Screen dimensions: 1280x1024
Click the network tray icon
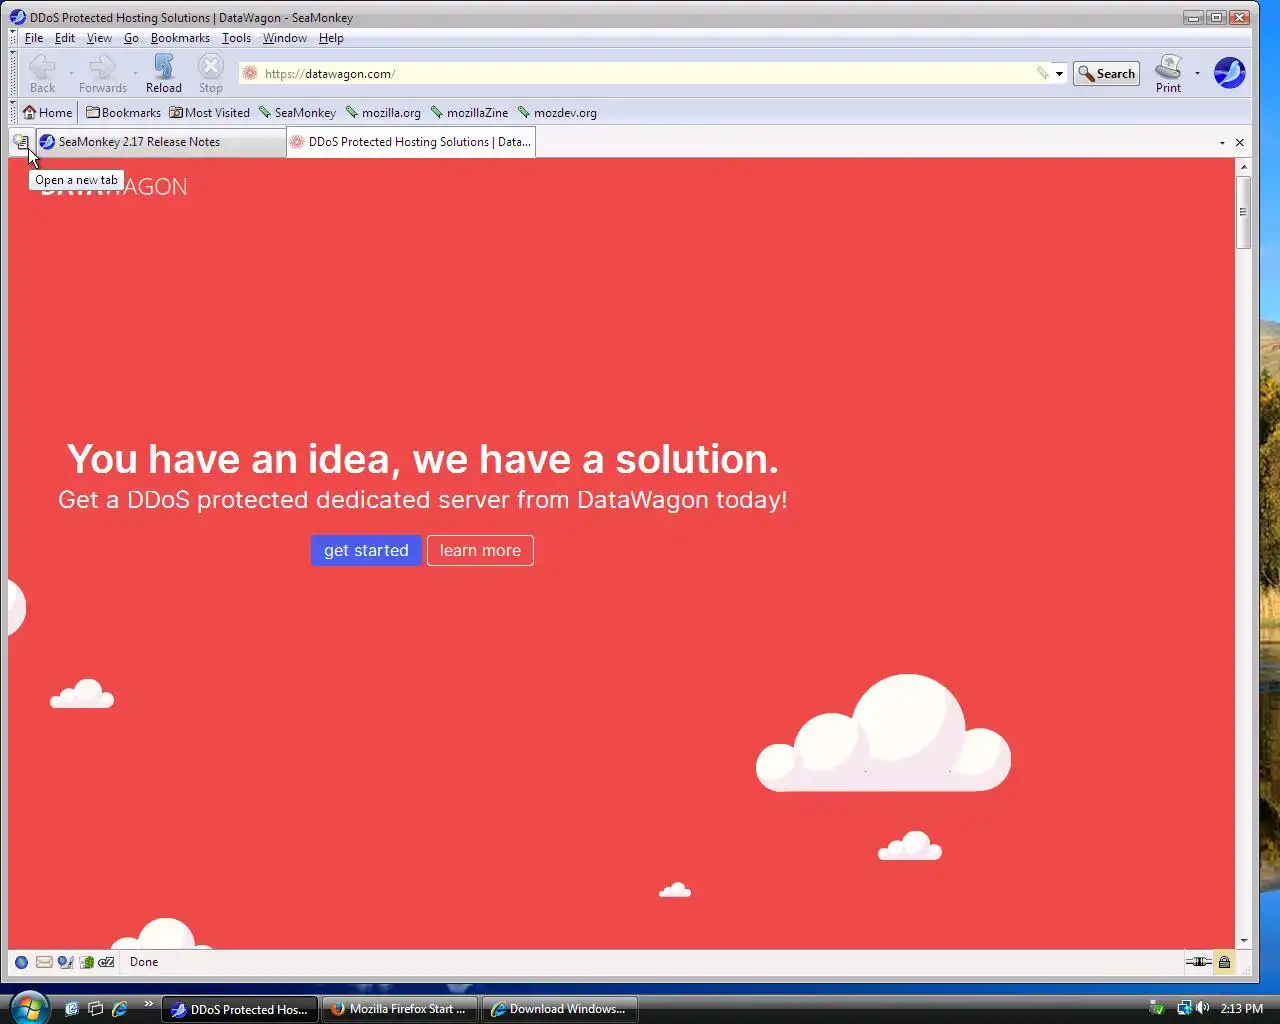pos(1184,1008)
